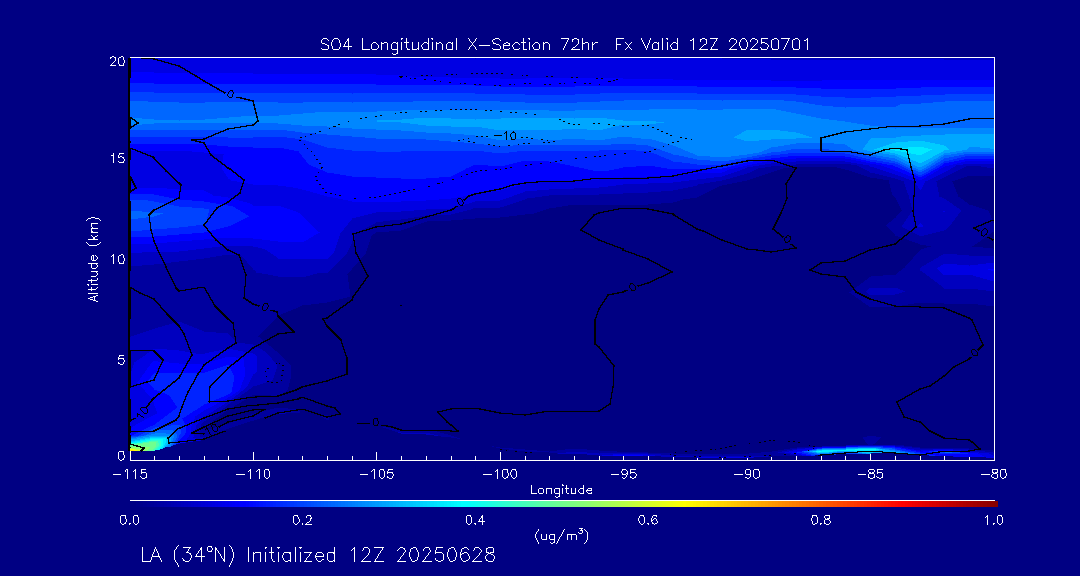Image resolution: width=1080 pixels, height=576 pixels.
Task: Click colorbar value "0.8"
Action: pos(822,521)
